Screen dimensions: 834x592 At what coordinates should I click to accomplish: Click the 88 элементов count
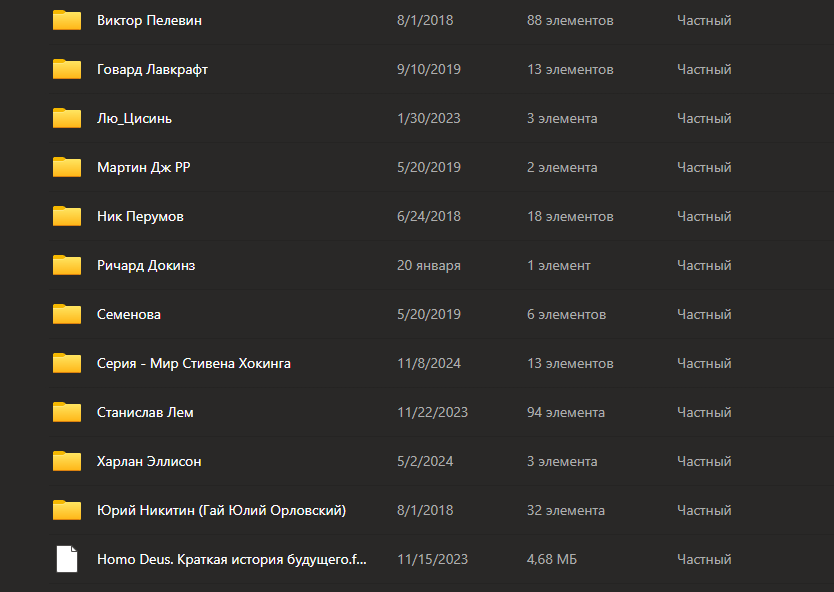(x=570, y=20)
